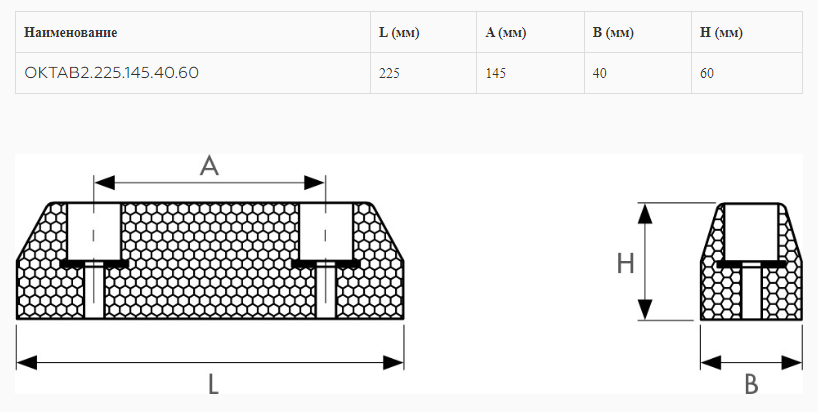Select the 40 value in B column
The width and height of the screenshot is (818, 412).
point(637,73)
